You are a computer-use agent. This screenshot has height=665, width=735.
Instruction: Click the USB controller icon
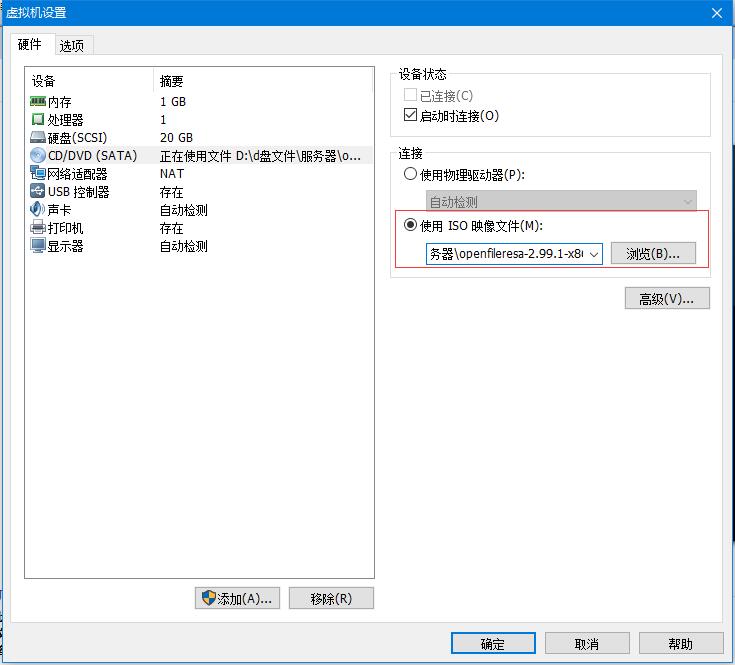point(38,191)
